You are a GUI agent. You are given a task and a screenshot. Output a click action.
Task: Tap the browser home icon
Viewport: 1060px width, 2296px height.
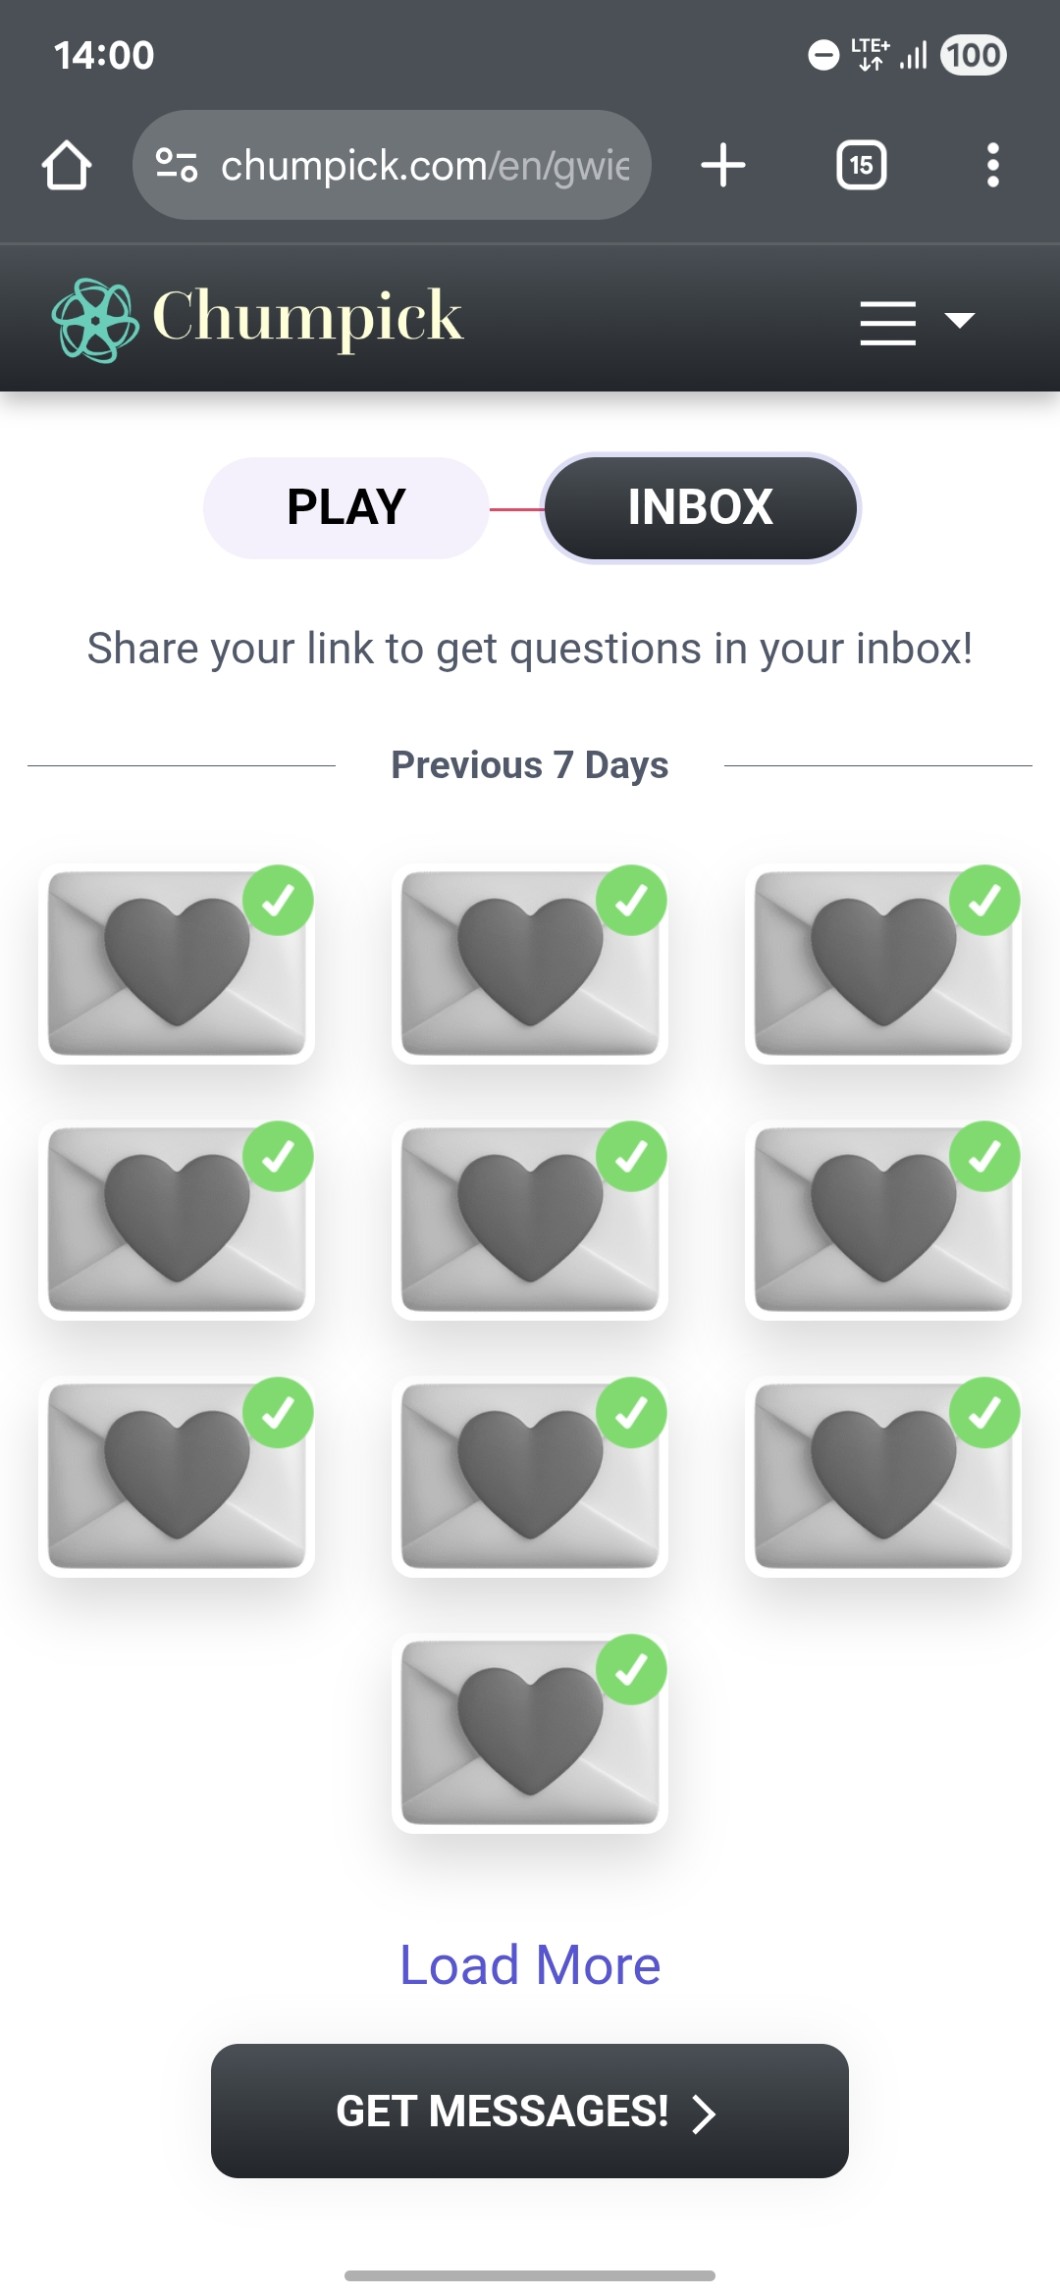click(67, 165)
